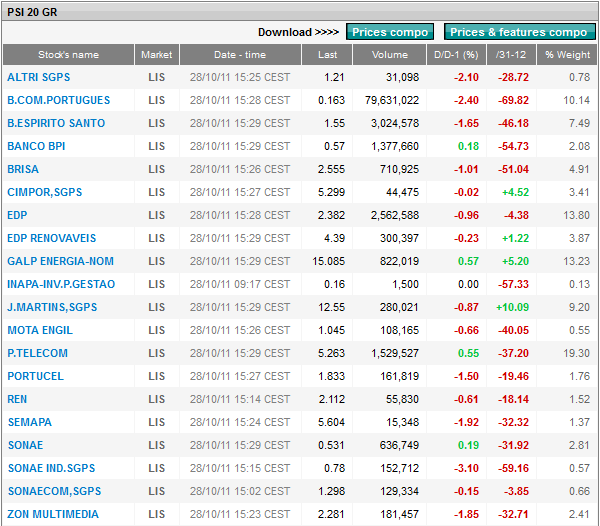Select the last price 0.163
The height and width of the screenshot is (526, 600).
(331, 100)
